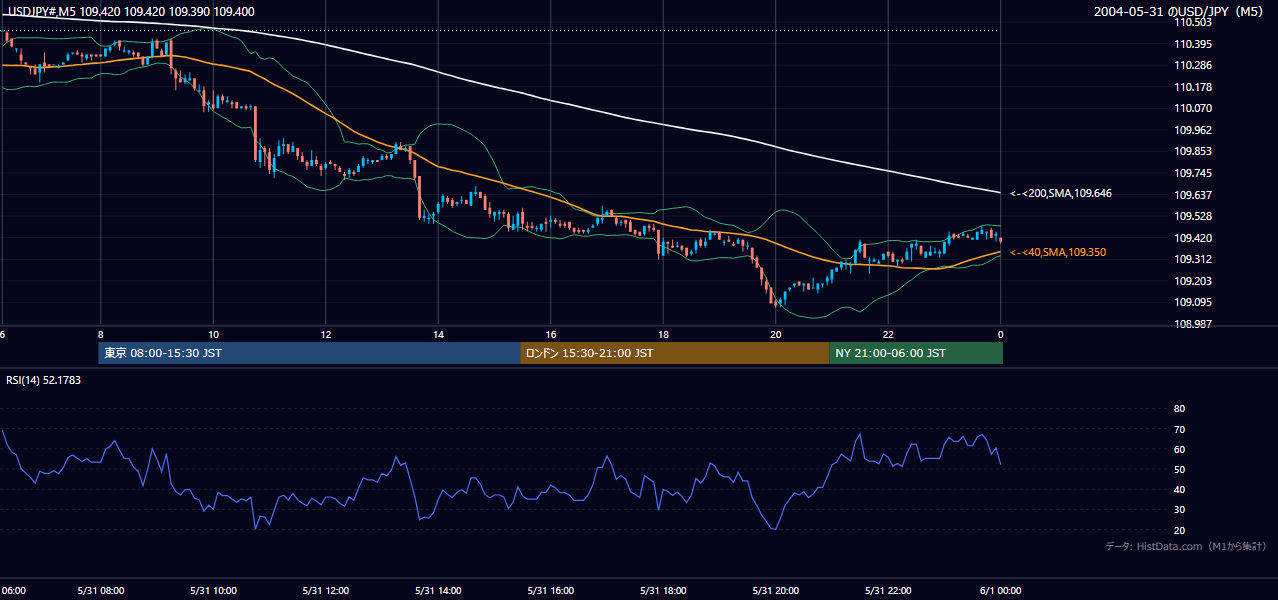
Task: Click price axis value 109.745
Action: click(1193, 173)
